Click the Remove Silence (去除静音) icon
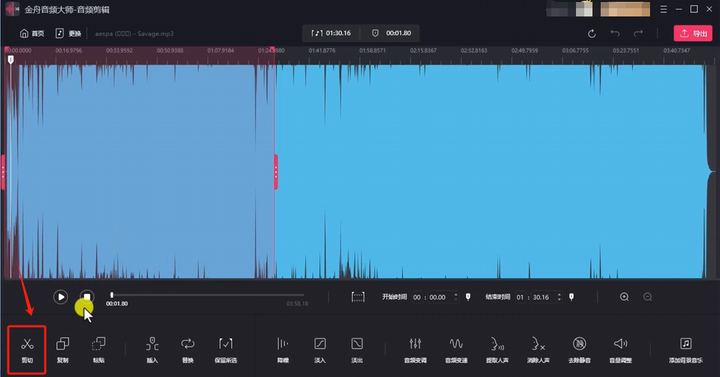The image size is (720, 377). pos(579,343)
